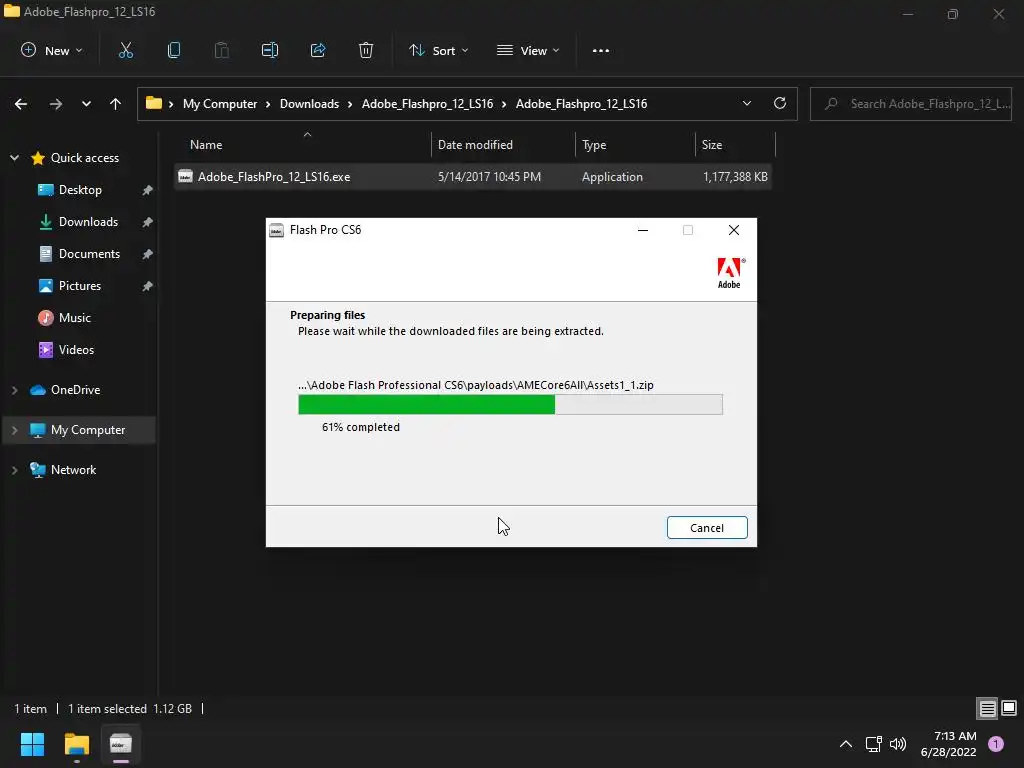This screenshot has height=768, width=1024.
Task: Click the Adobe logo in installer
Action: 729,273
